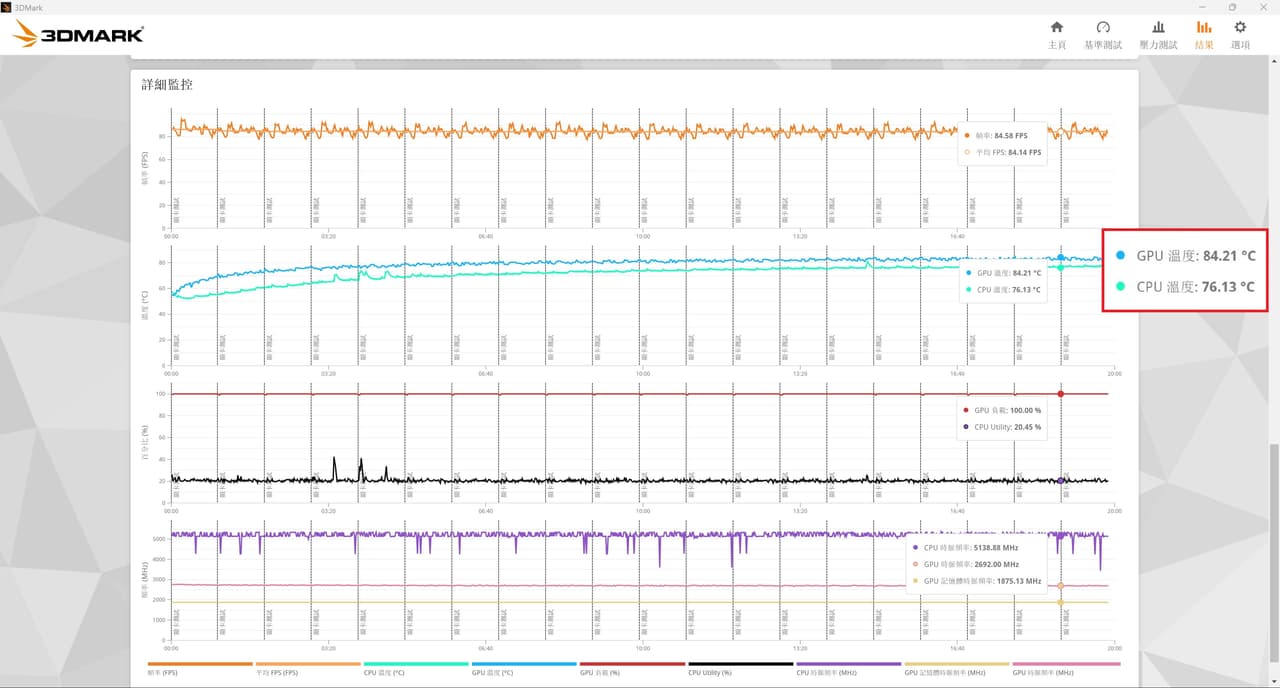1280x688 pixels.
Task: Maximize the 3DMark window
Action: pos(1232,6)
